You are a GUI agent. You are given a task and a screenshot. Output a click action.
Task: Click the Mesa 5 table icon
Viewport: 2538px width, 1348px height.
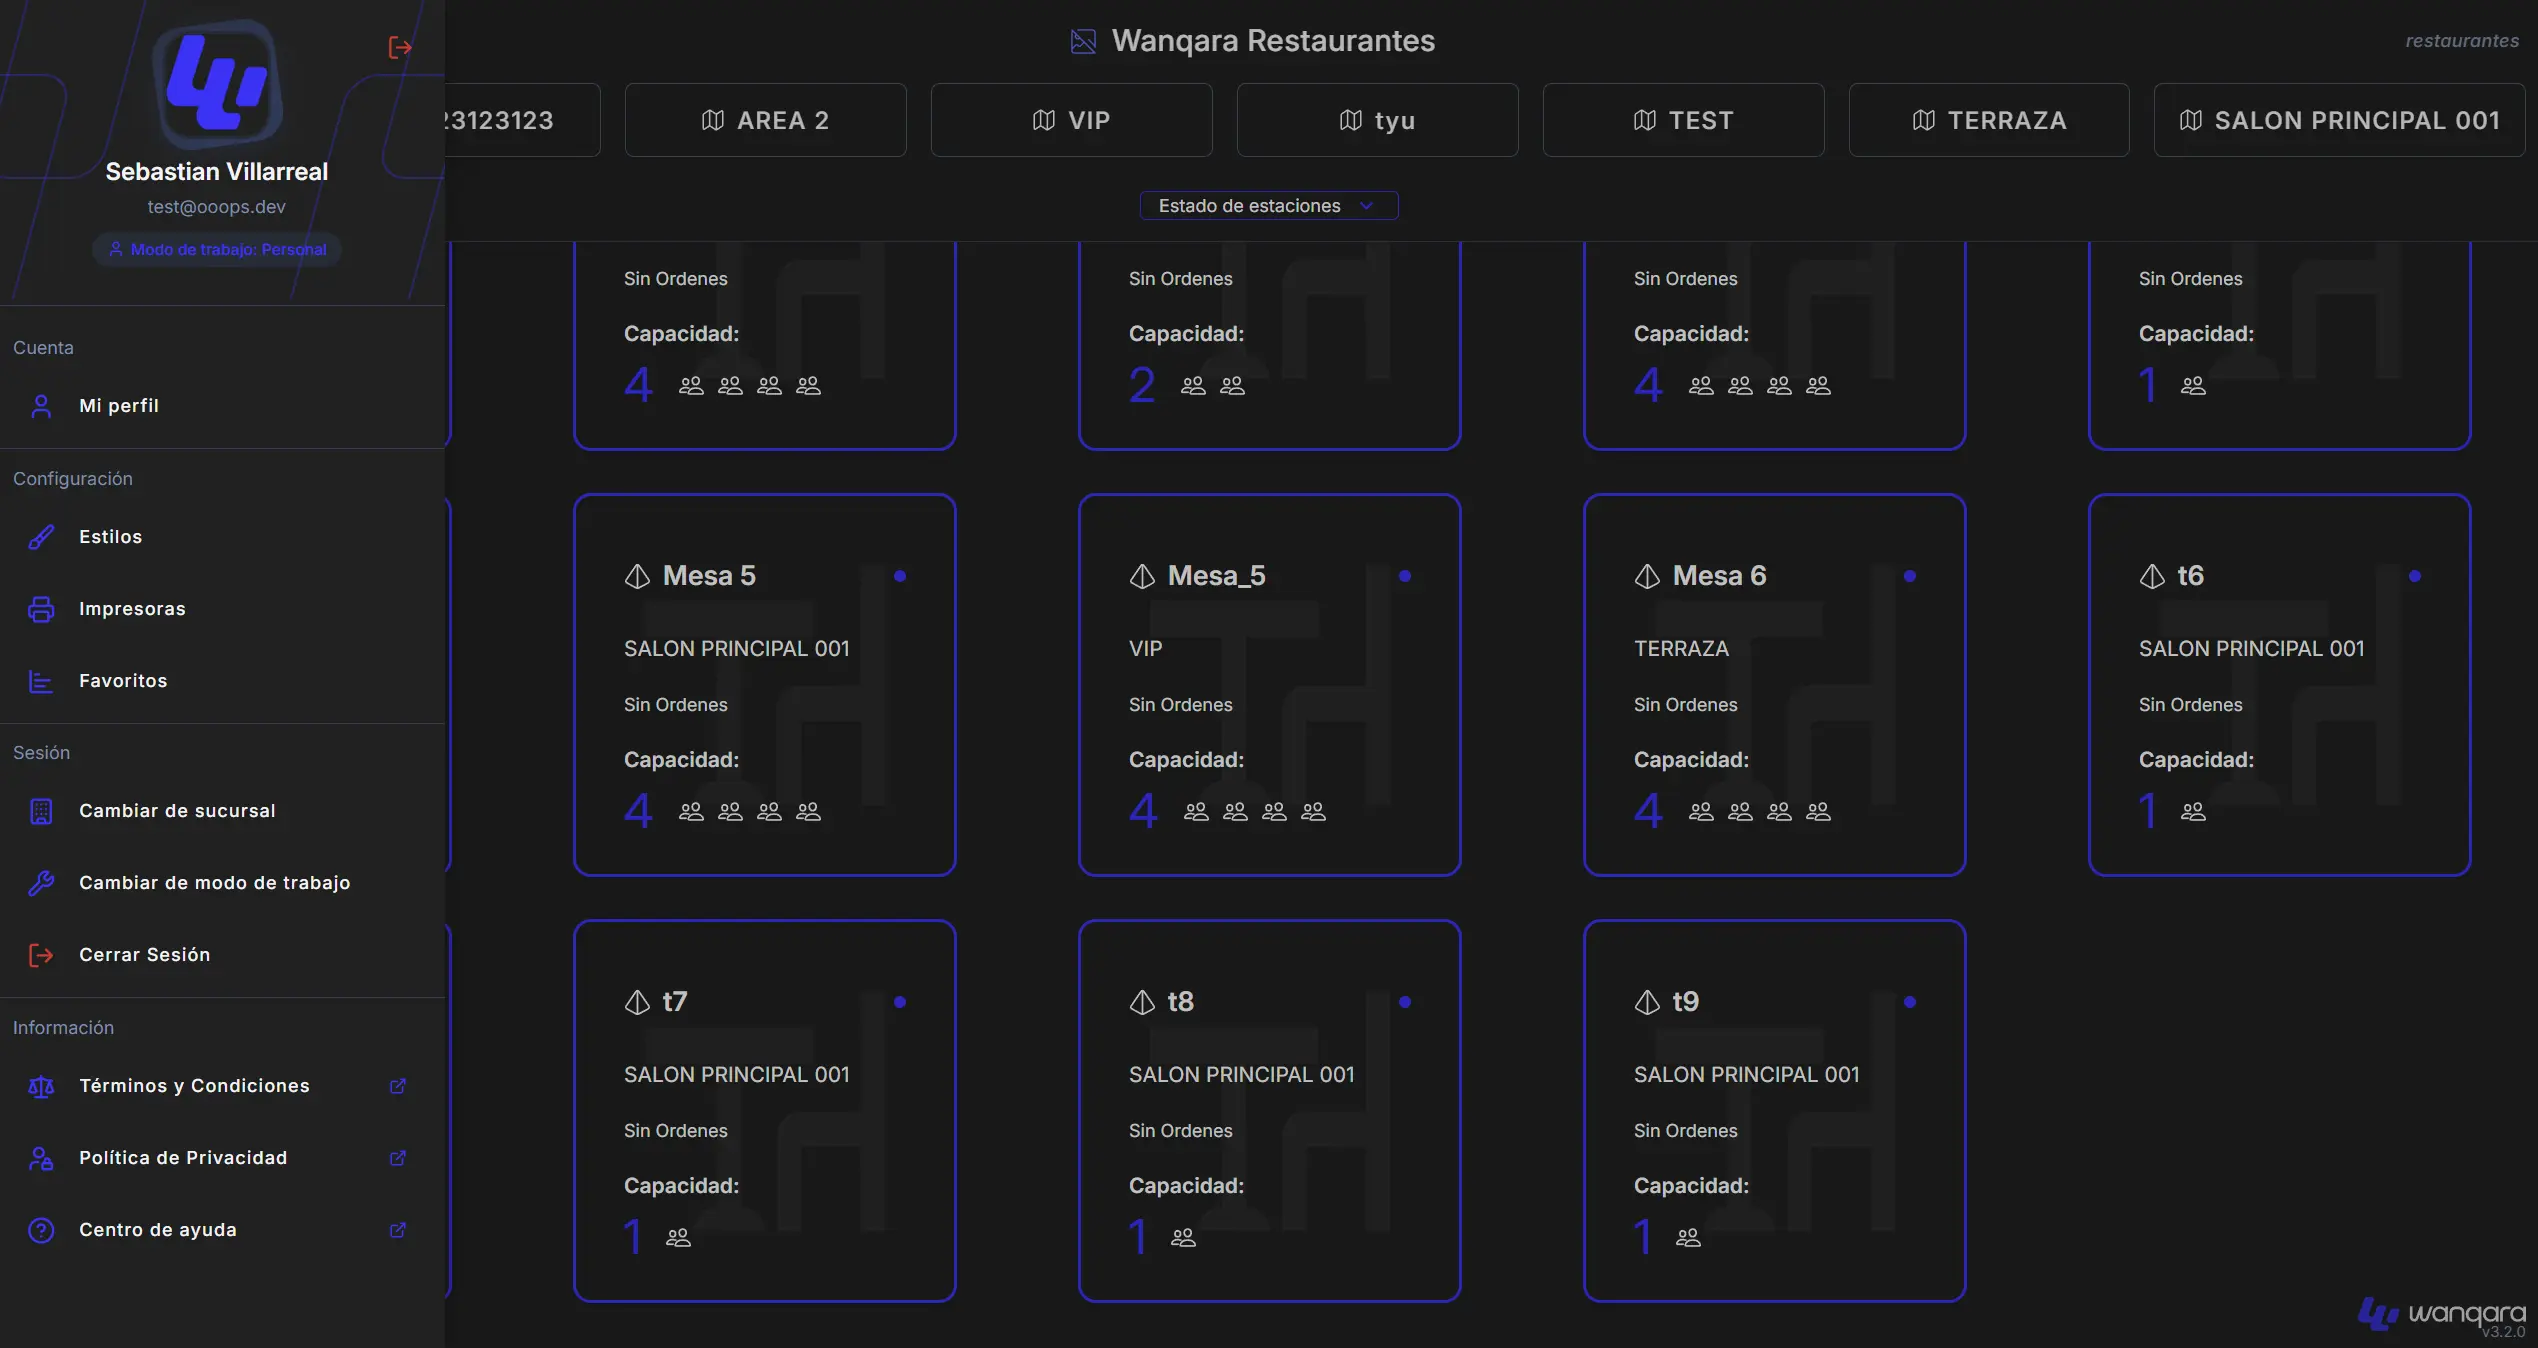637,576
